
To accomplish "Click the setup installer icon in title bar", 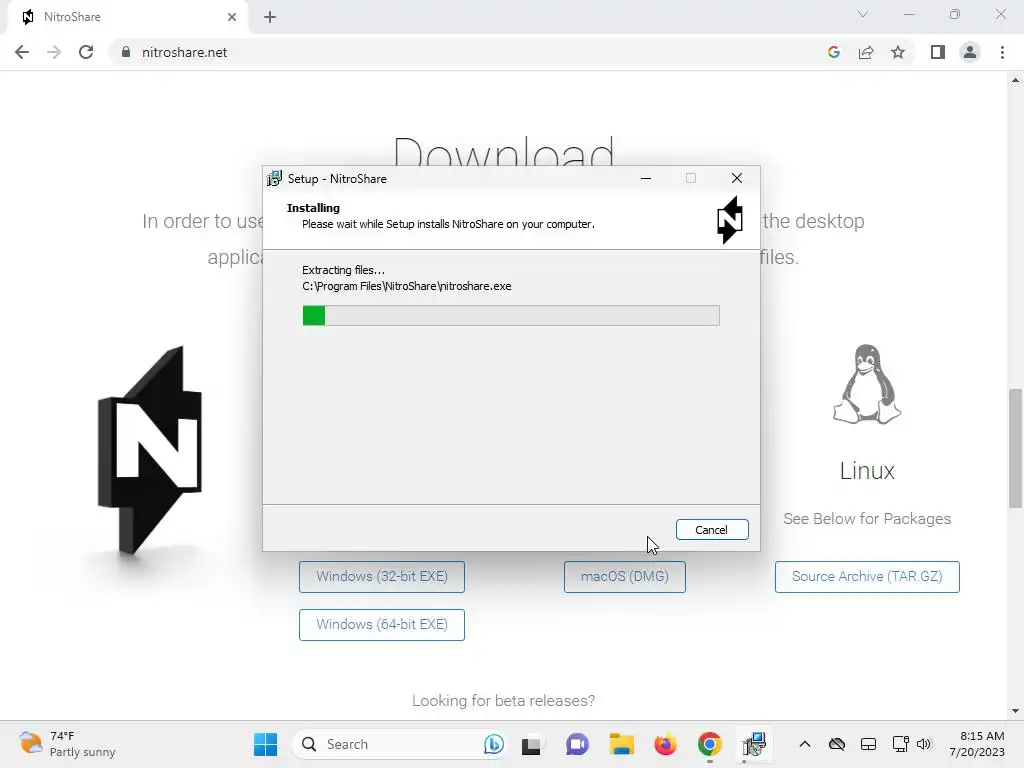I will (x=274, y=178).
